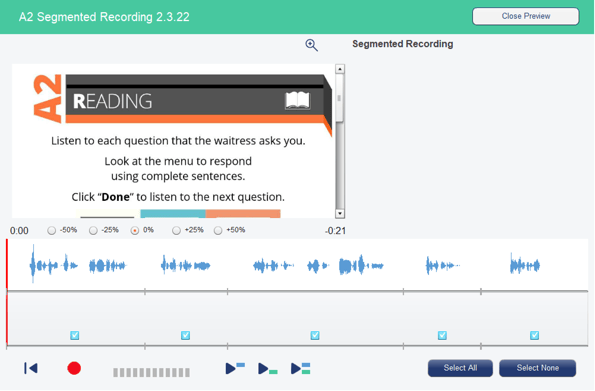Uncheck the second segment checkbox
595x391 pixels.
pos(186,335)
